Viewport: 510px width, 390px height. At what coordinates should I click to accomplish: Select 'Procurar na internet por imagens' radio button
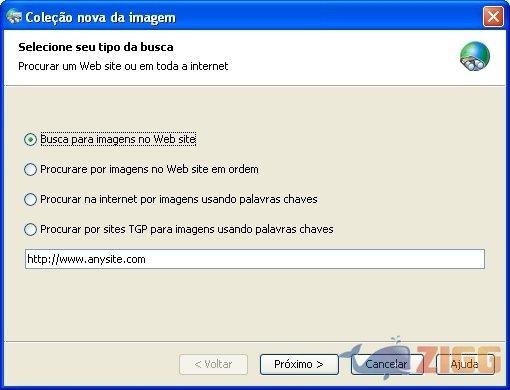tap(30, 199)
